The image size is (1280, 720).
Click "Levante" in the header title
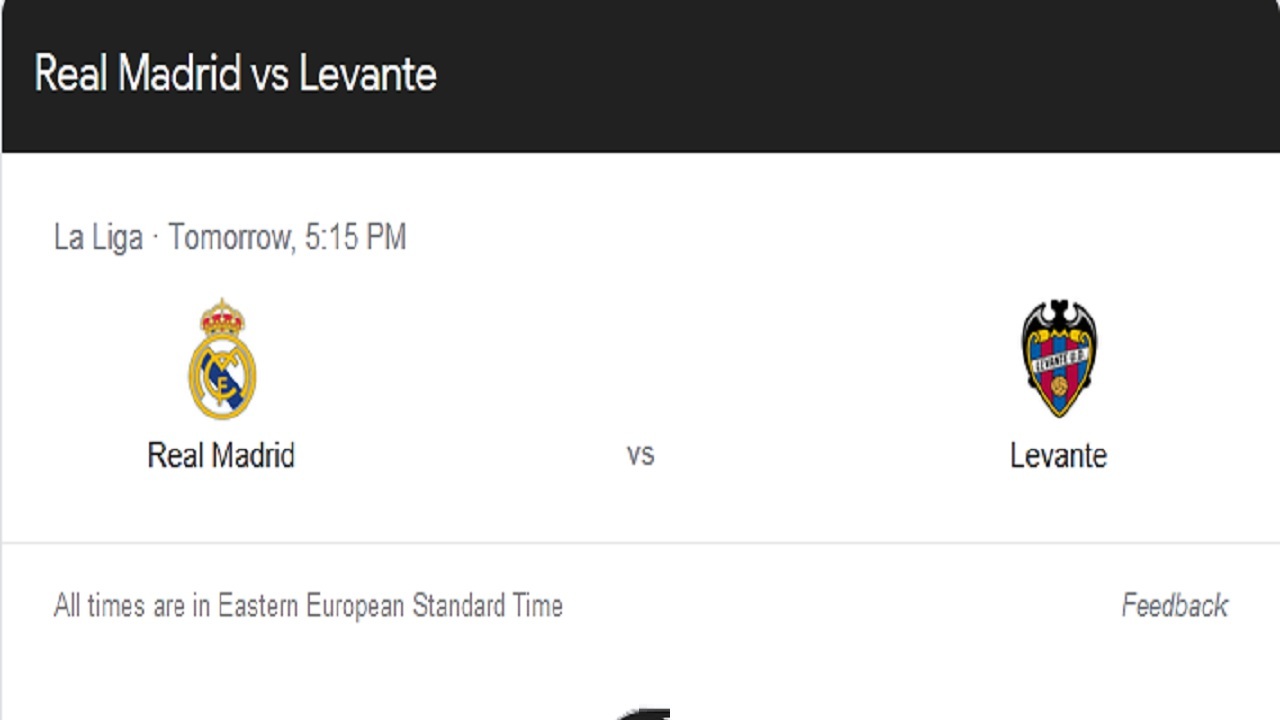(x=367, y=74)
